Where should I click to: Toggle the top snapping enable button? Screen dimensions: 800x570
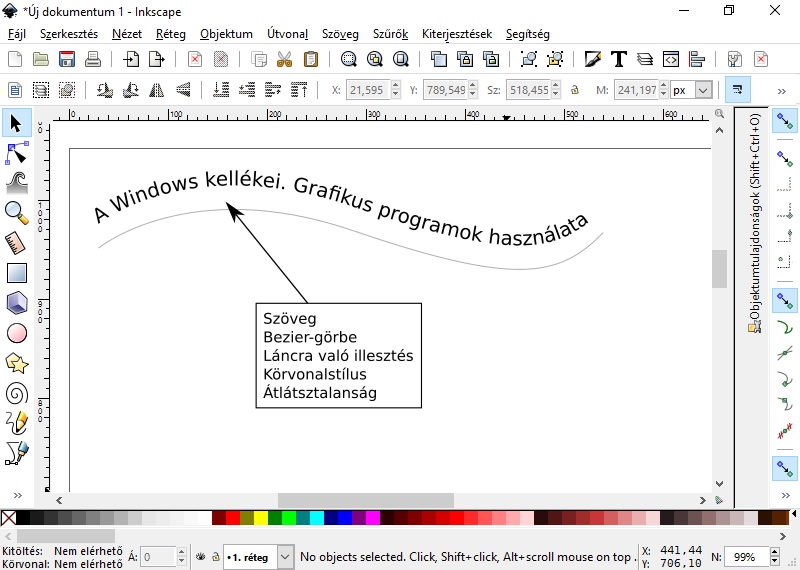(x=785, y=121)
